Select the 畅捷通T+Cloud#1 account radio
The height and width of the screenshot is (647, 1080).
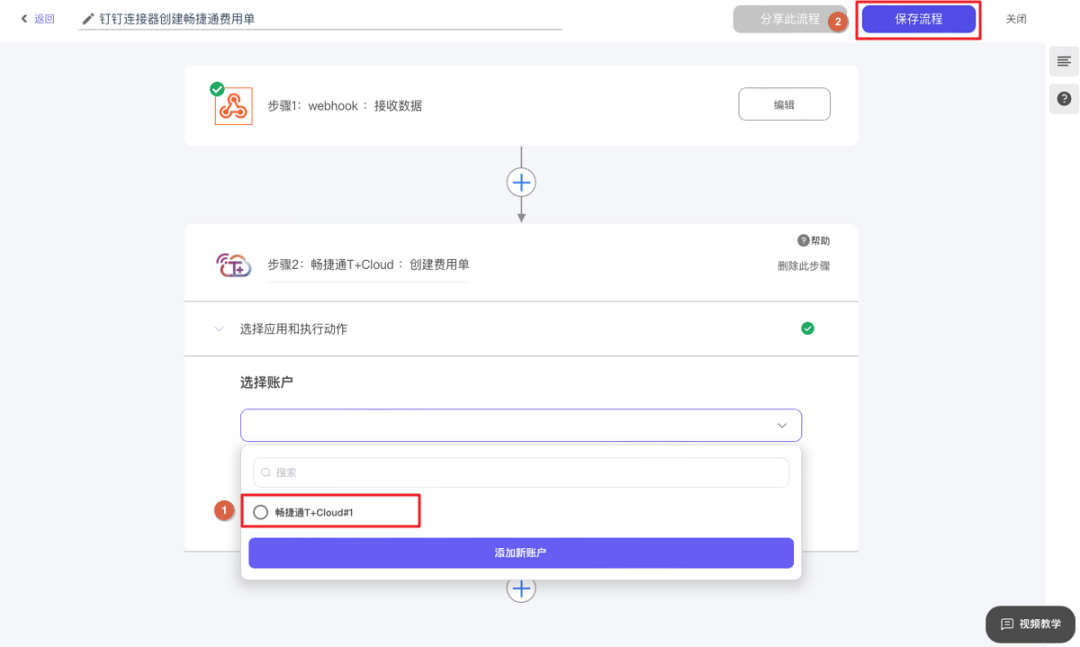tap(260, 512)
